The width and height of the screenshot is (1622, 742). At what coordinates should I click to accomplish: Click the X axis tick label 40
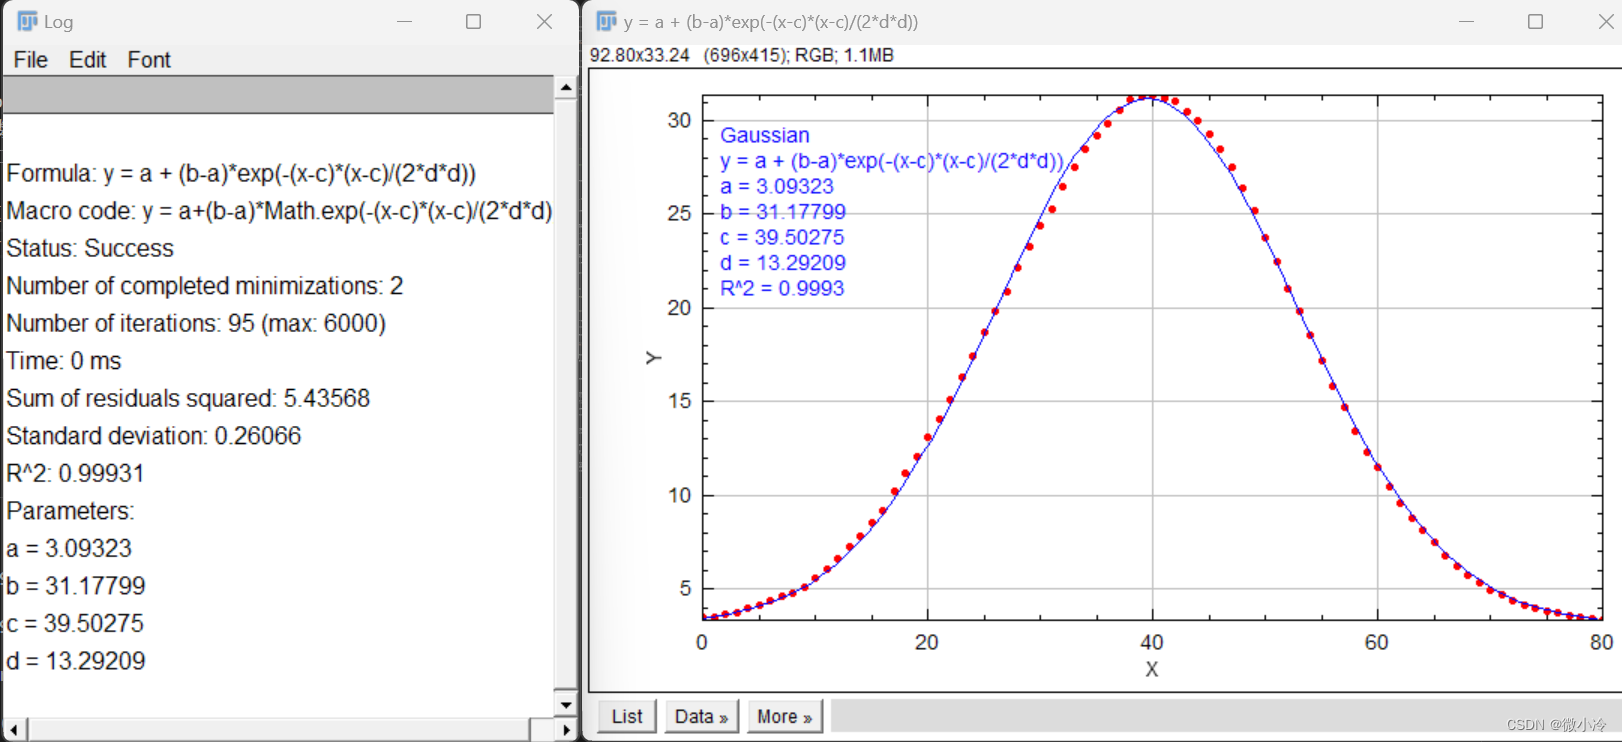(1152, 642)
